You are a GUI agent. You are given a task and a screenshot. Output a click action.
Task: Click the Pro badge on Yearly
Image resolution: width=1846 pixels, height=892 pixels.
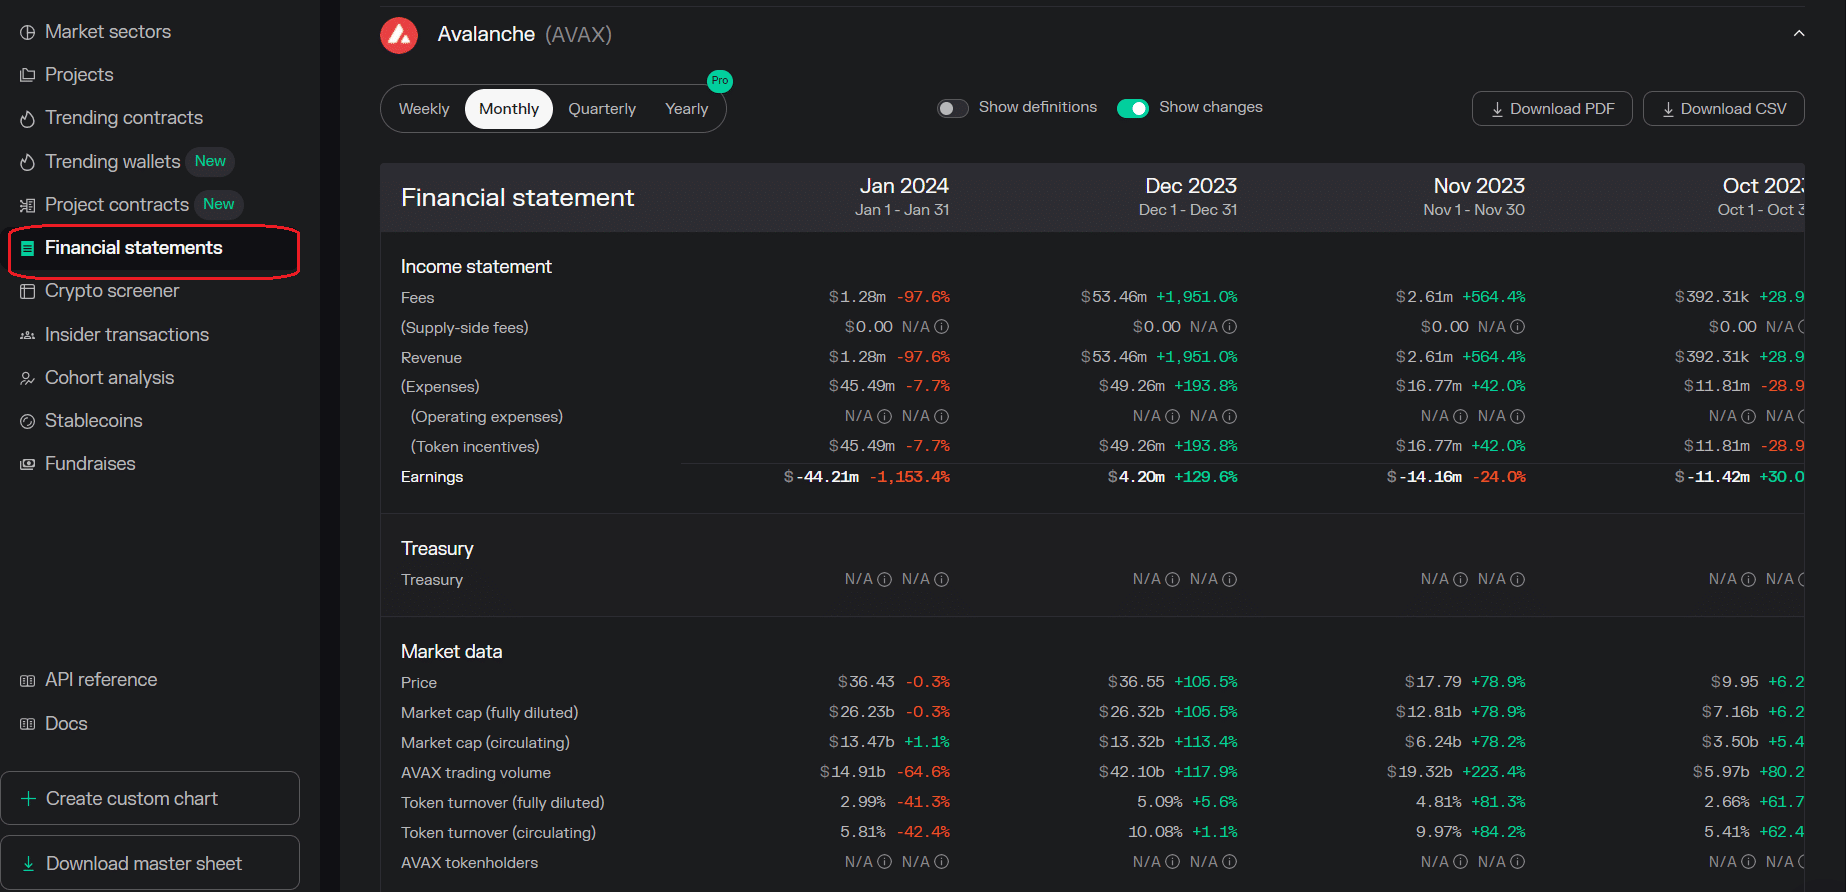(720, 81)
